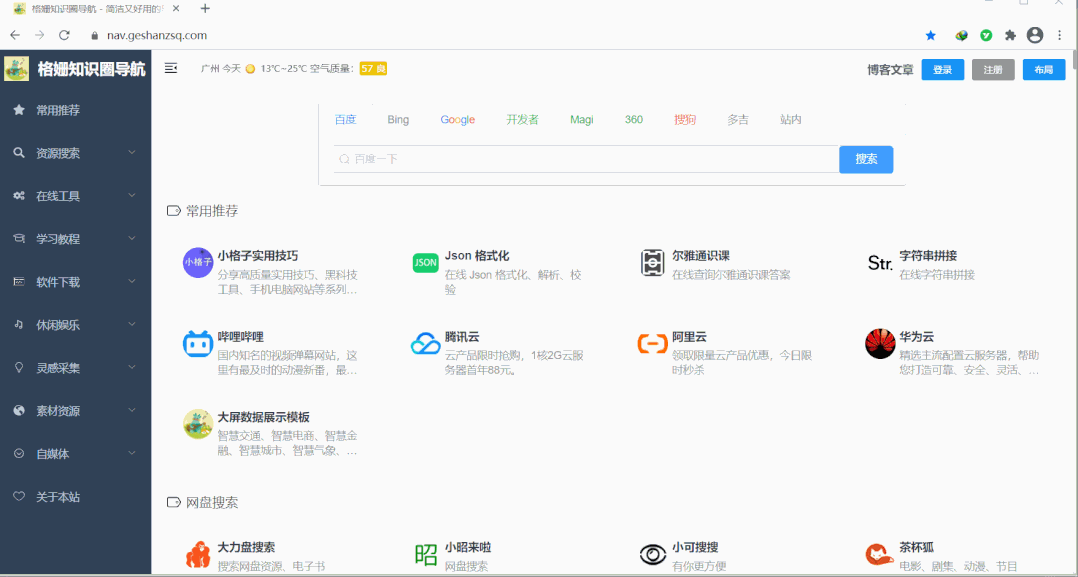This screenshot has height=577, width=1078.
Task: Open the 哔哩哔哩 blue TV icon
Action: 198,344
